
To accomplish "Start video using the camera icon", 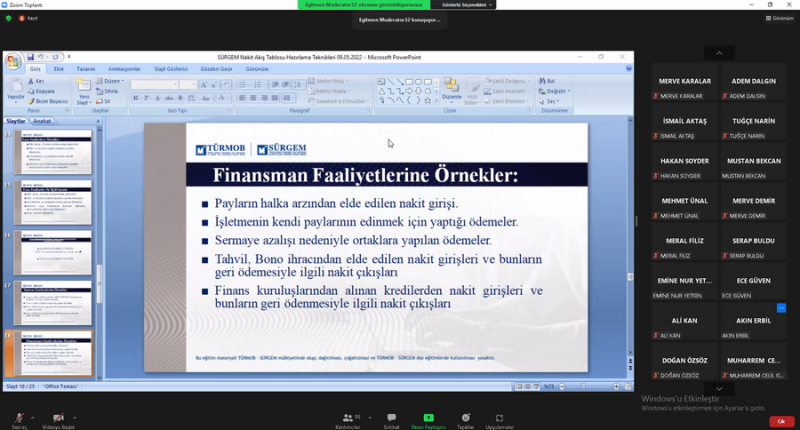I will [58, 417].
